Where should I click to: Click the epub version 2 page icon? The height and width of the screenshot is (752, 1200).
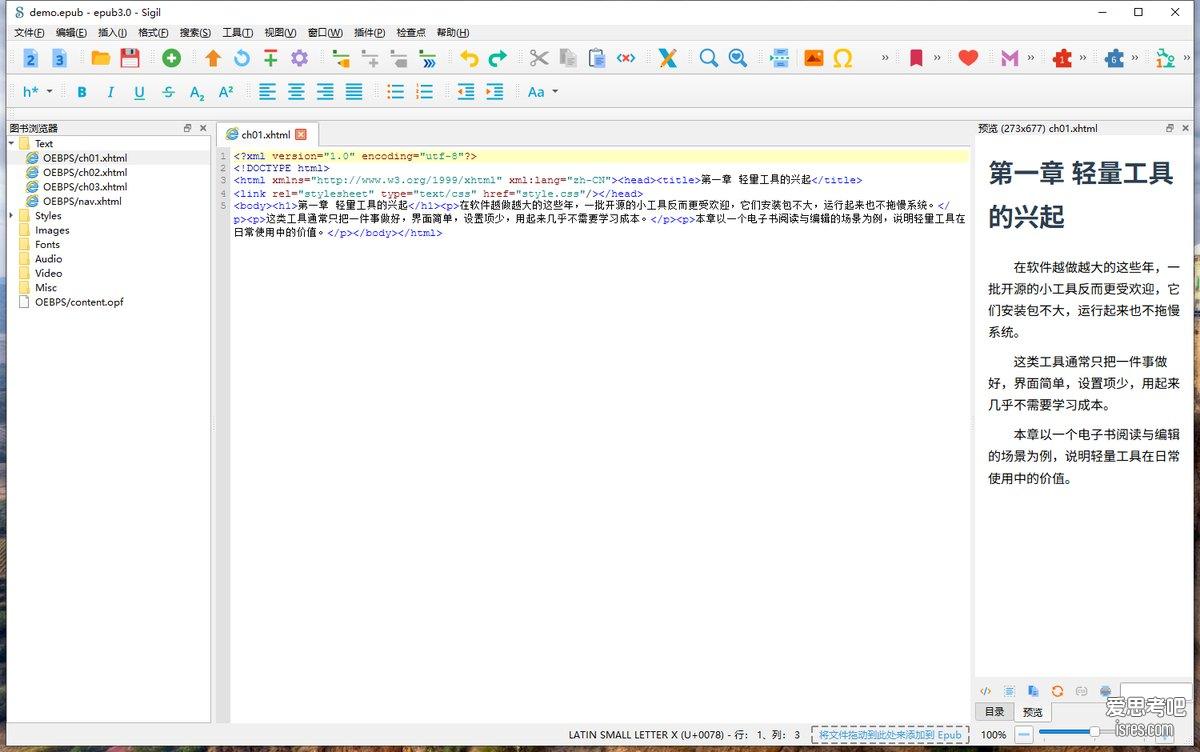[x=31, y=58]
